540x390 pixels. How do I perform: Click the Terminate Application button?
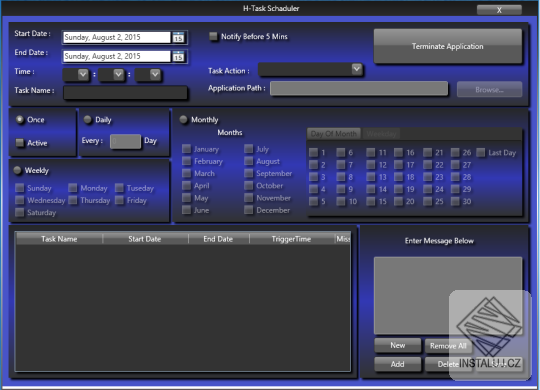coord(448,46)
